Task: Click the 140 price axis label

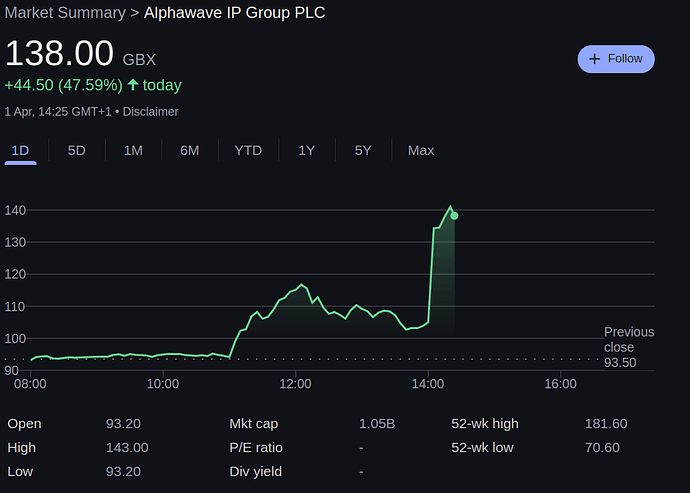Action: point(15,210)
